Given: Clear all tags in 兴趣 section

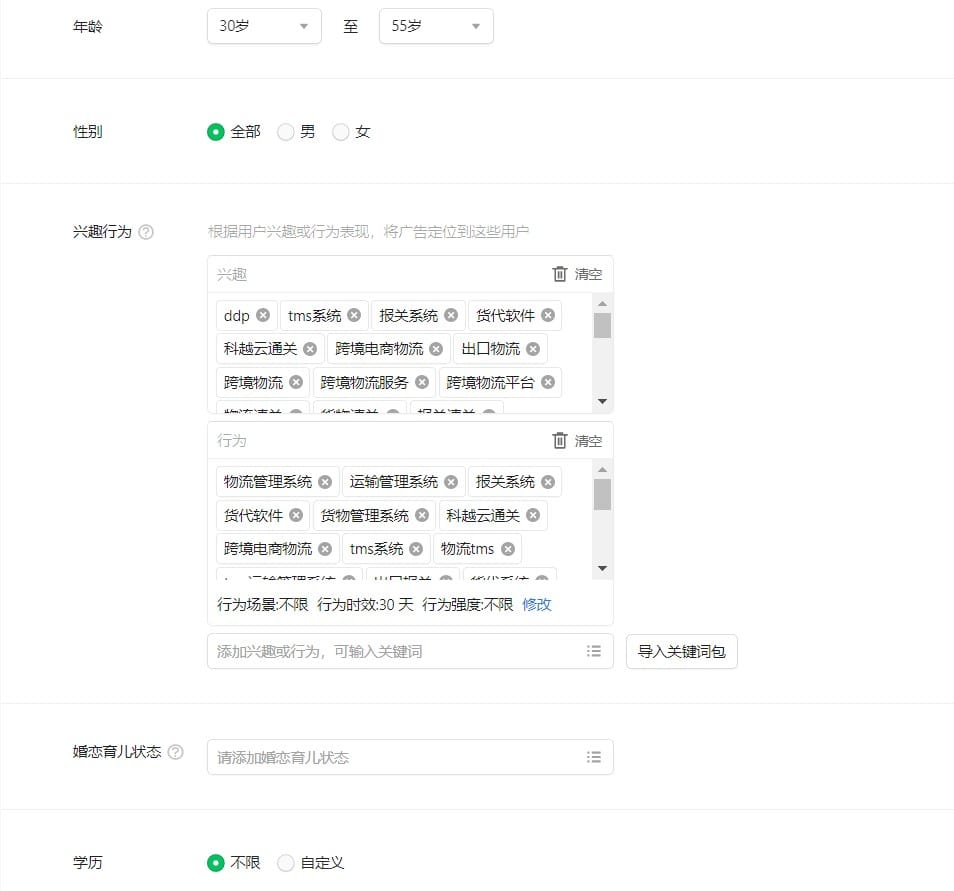Looking at the screenshot, I should pyautogui.click(x=577, y=274).
